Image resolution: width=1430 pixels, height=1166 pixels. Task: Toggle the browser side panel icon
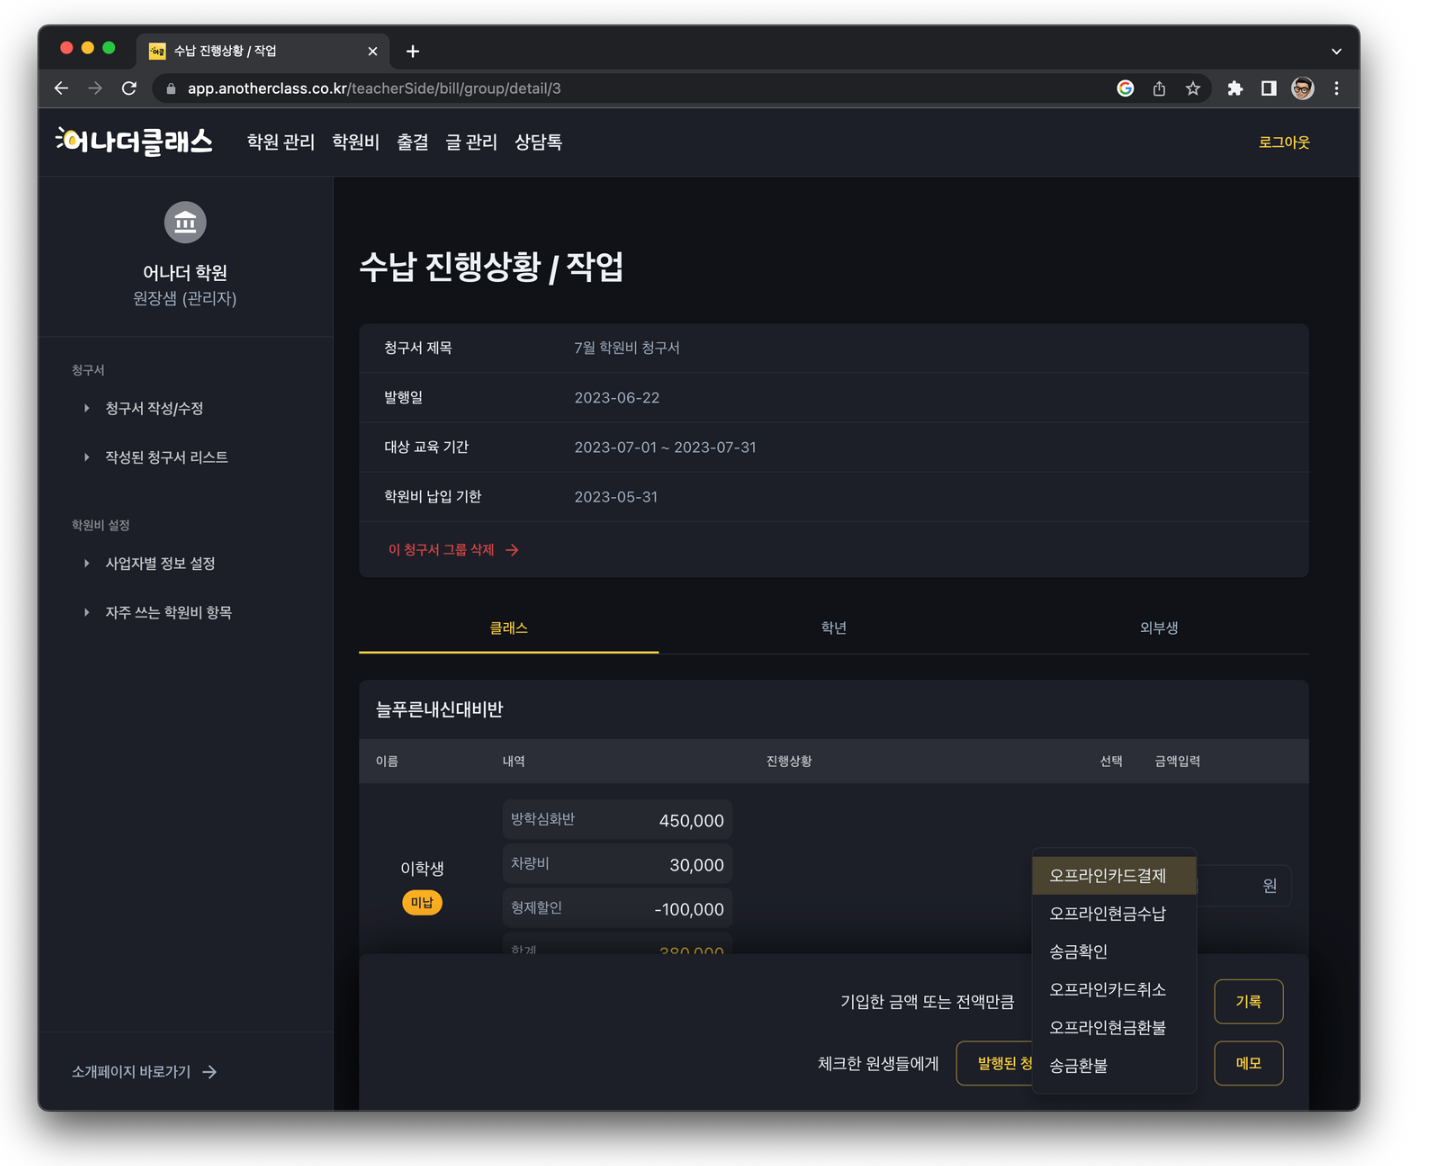1268,88
